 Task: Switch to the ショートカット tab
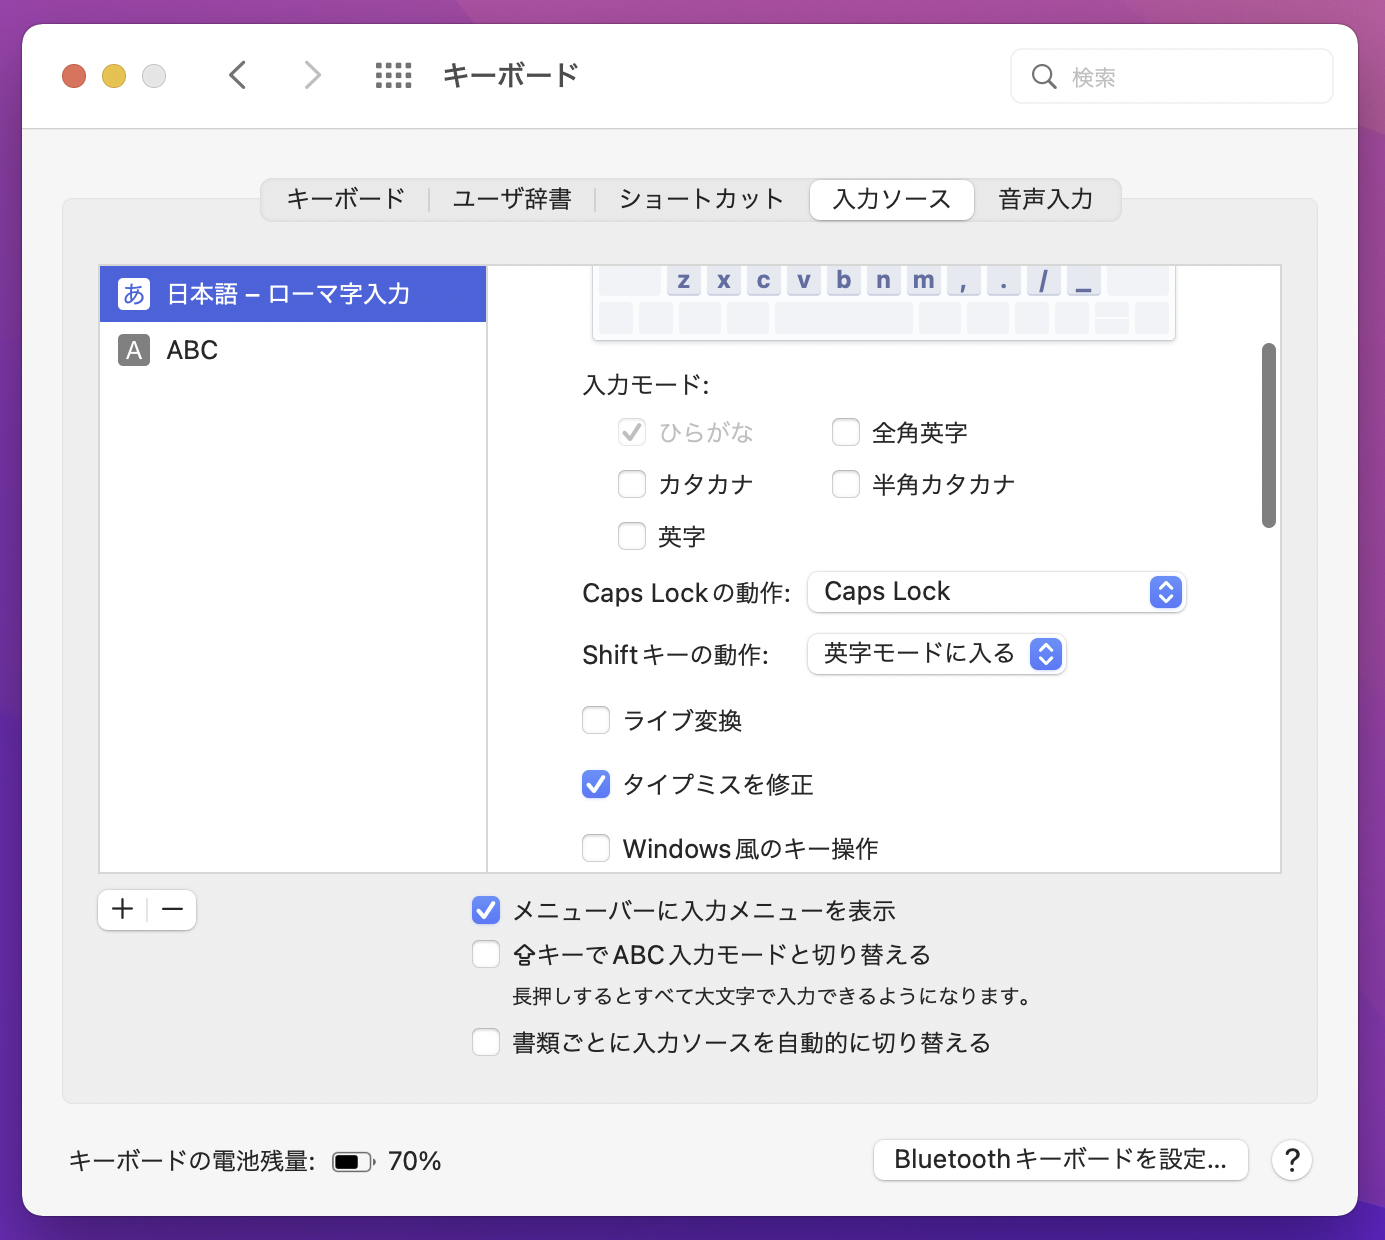pos(701,199)
